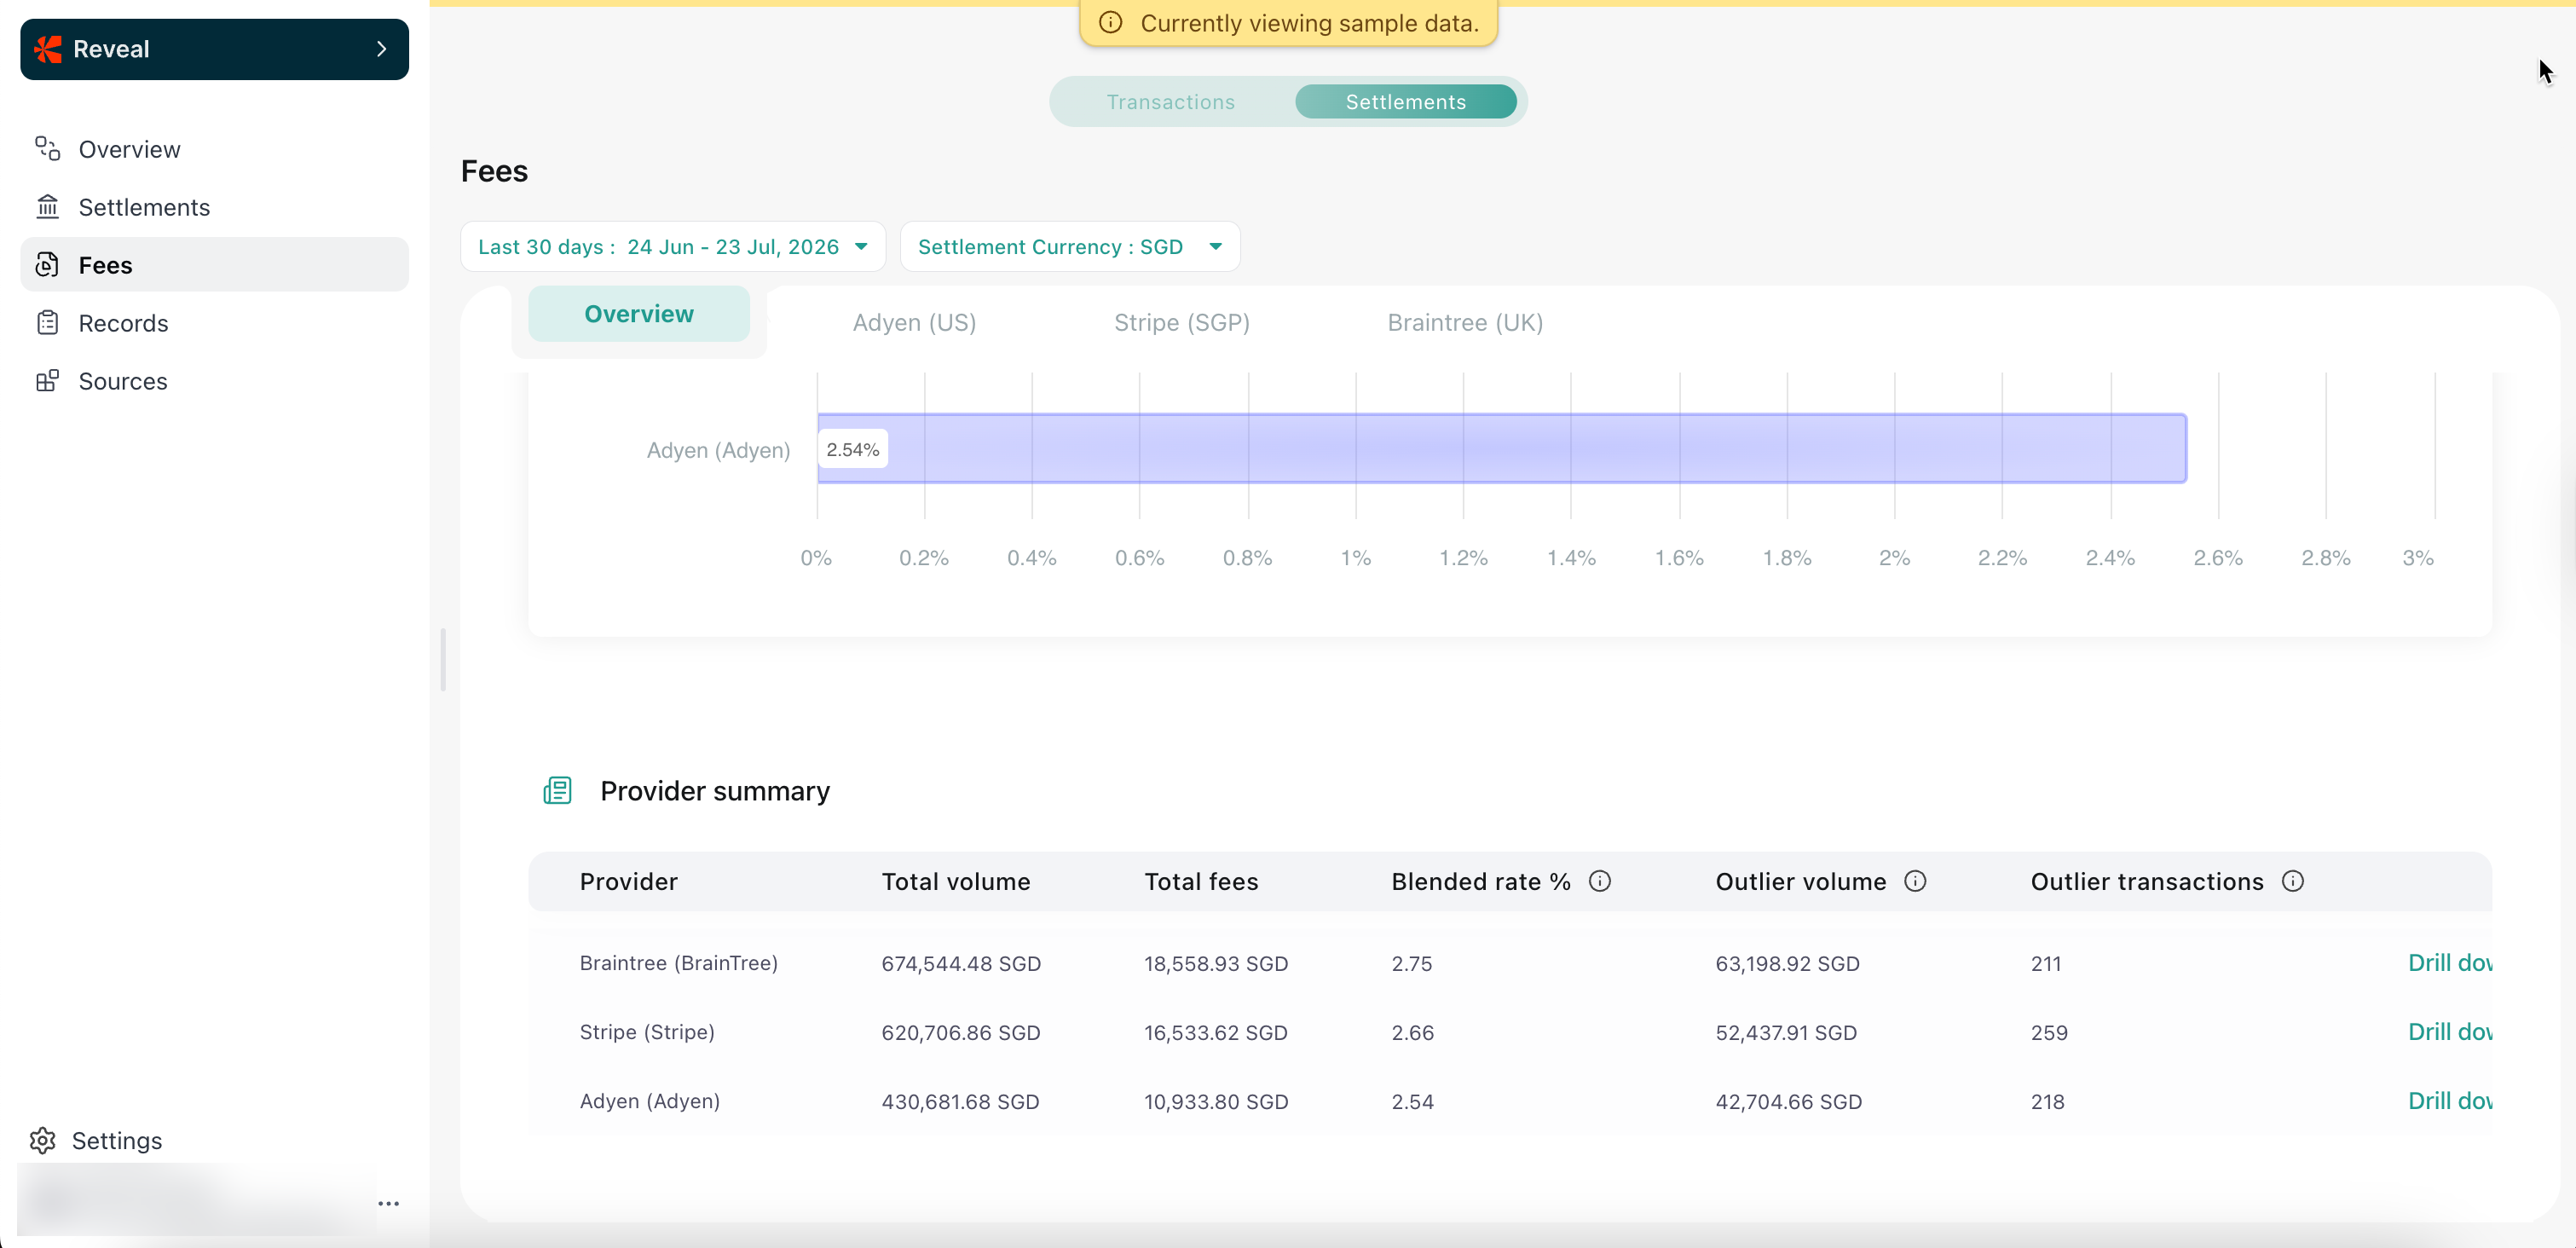Click the Adyen (Adyen) provider table cell
This screenshot has width=2576, height=1248.
click(649, 1101)
